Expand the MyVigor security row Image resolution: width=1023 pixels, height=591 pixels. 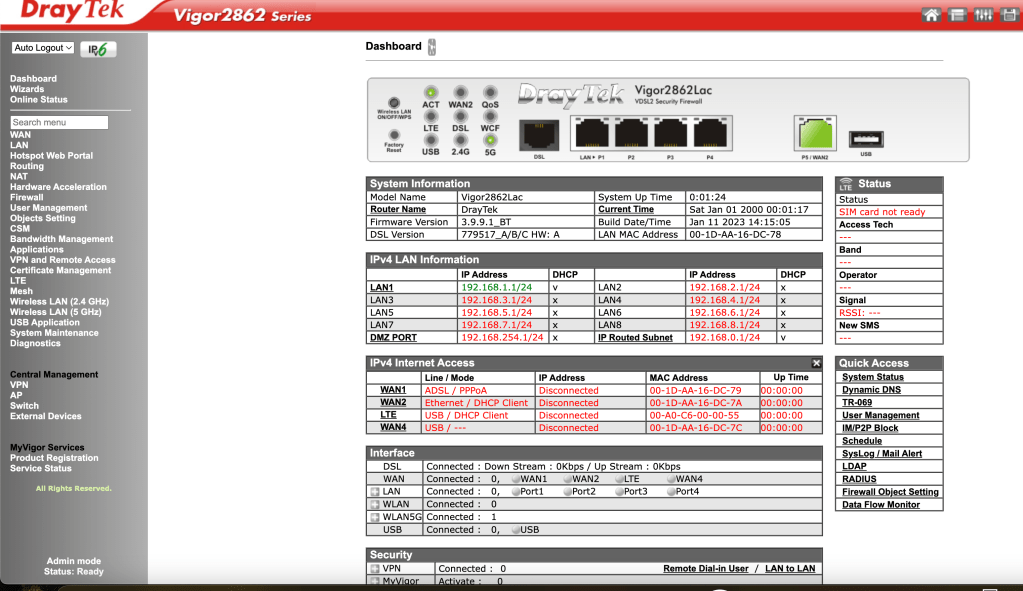click(x=375, y=581)
